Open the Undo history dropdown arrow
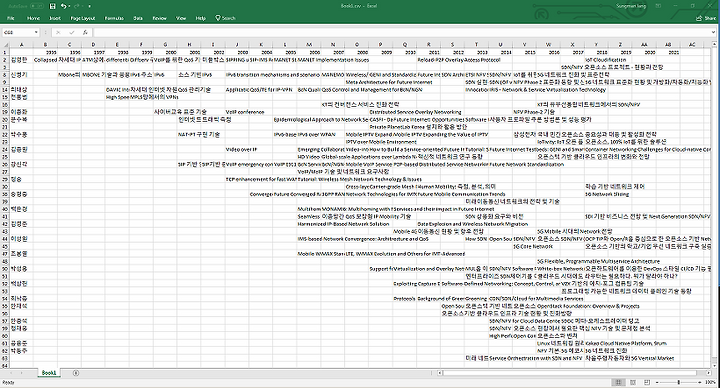Image resolution: width=720 pixels, height=388 pixels. (69, 6)
